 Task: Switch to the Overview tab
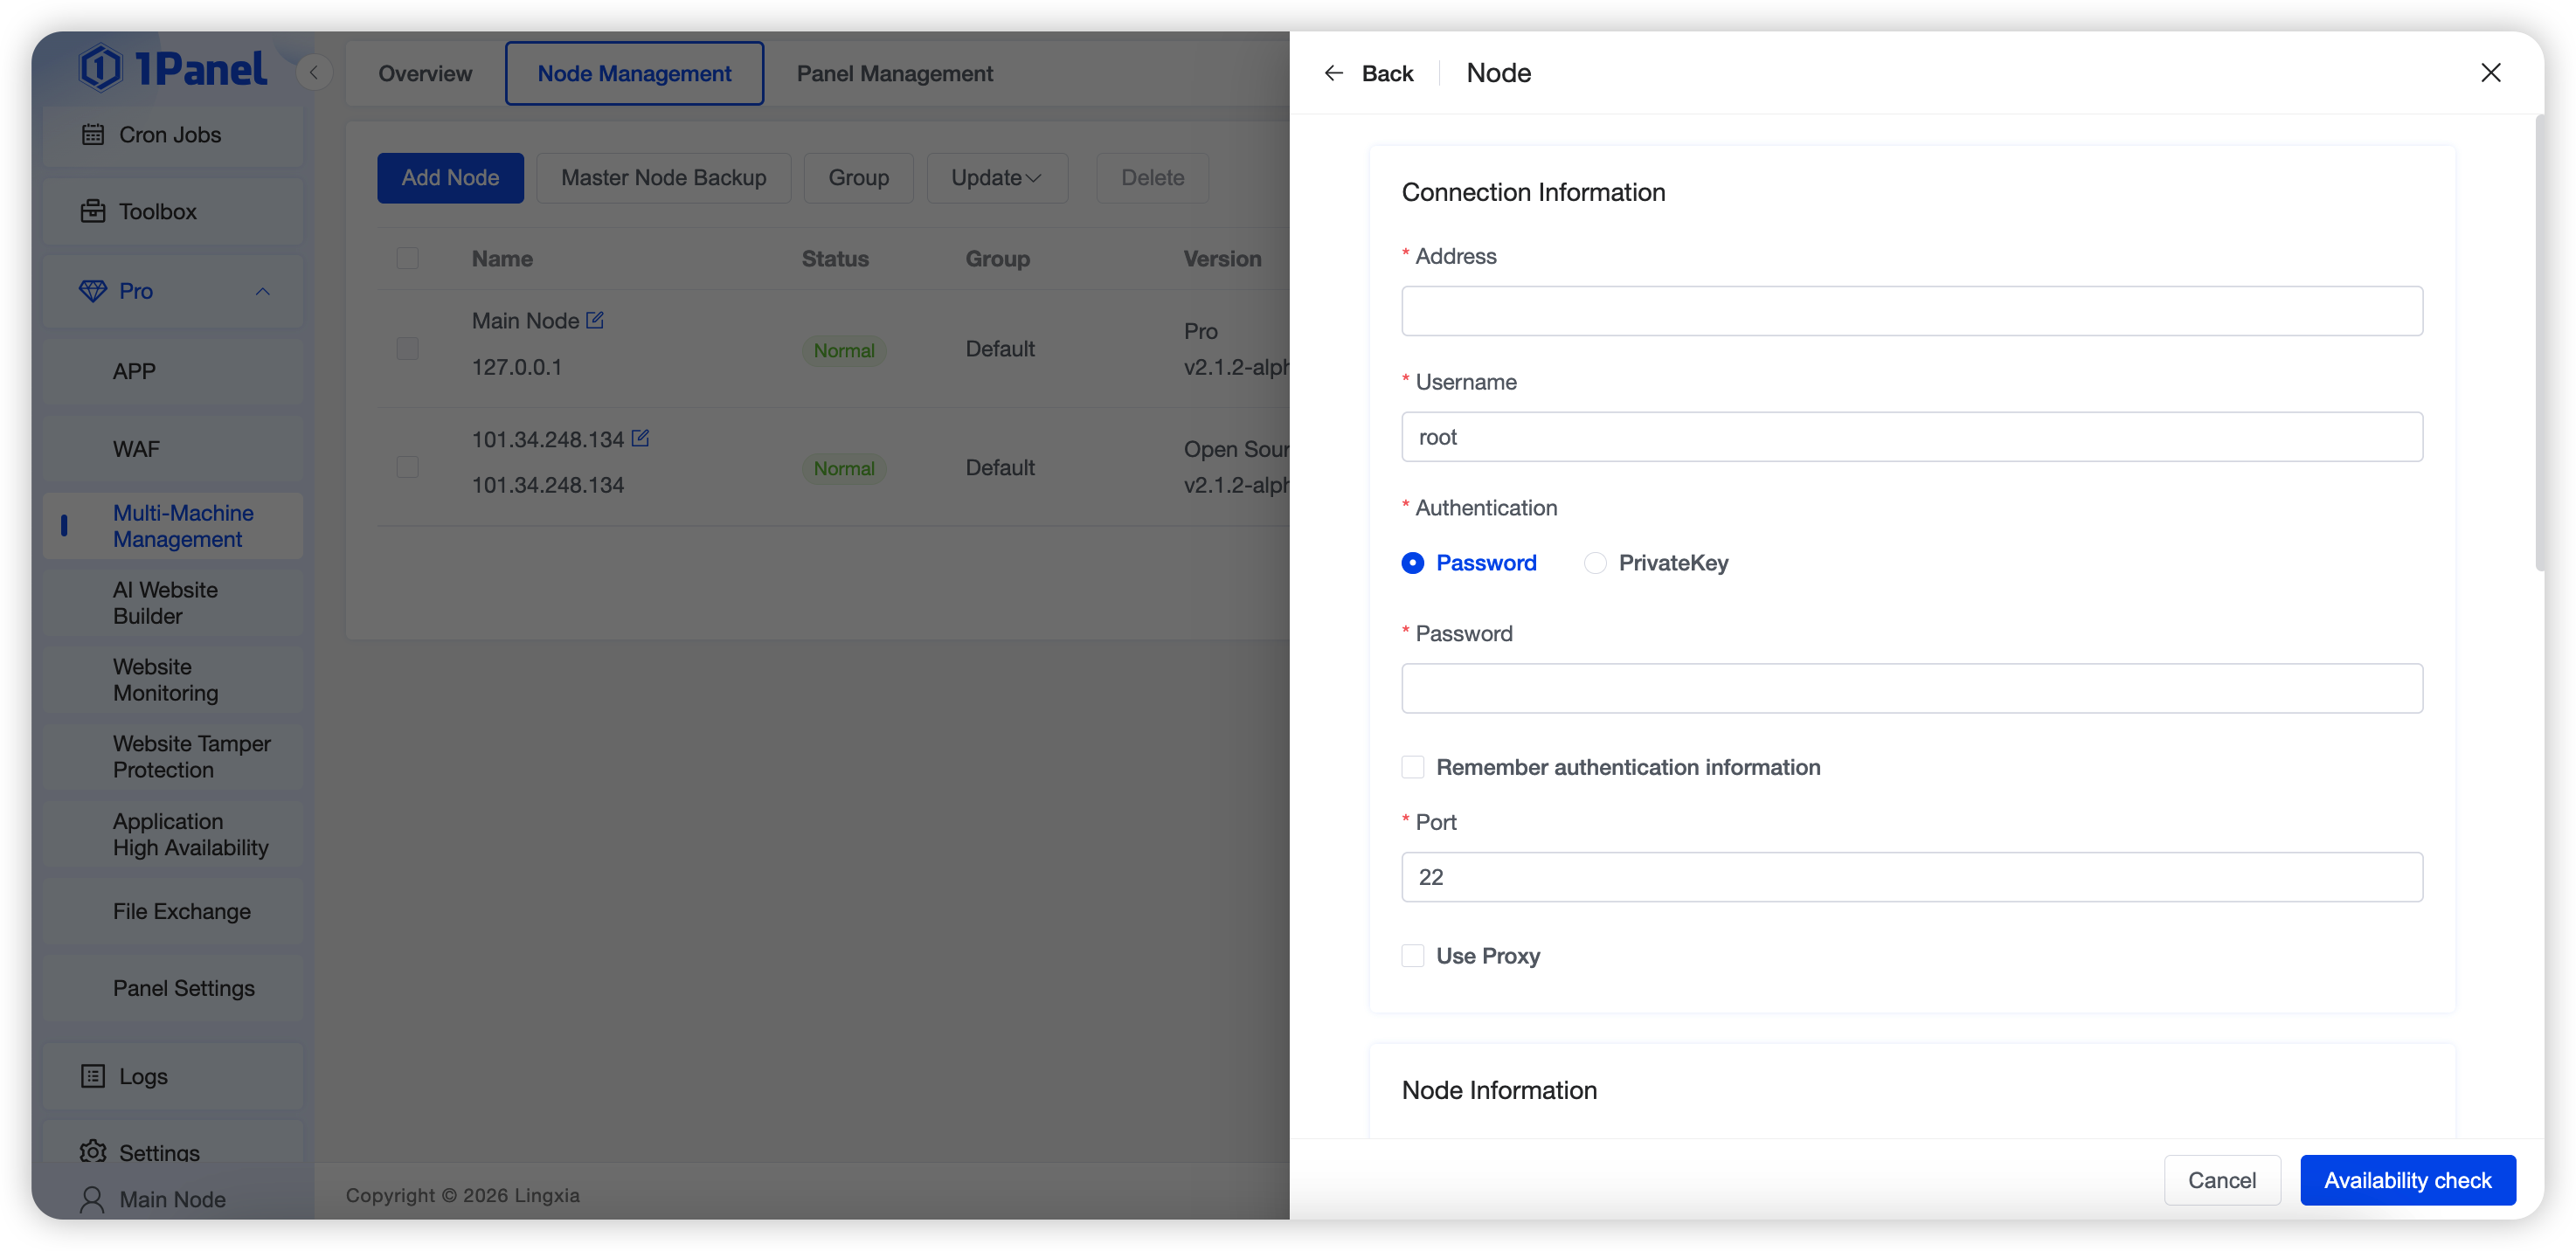tap(425, 73)
